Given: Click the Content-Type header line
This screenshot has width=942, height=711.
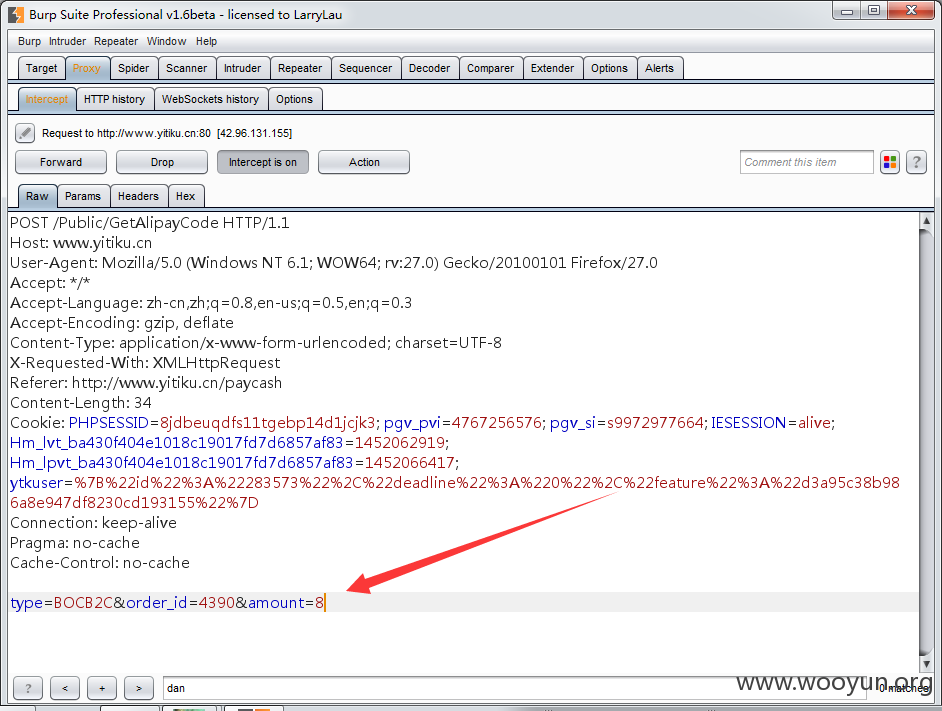Looking at the screenshot, I should tap(256, 343).
